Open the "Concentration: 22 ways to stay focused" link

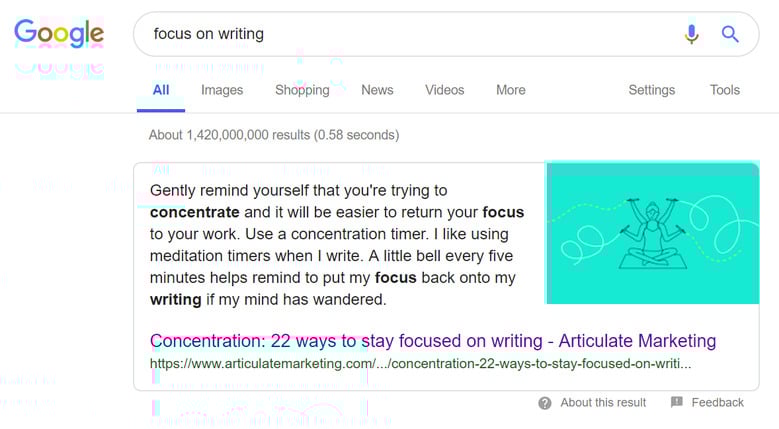click(433, 341)
